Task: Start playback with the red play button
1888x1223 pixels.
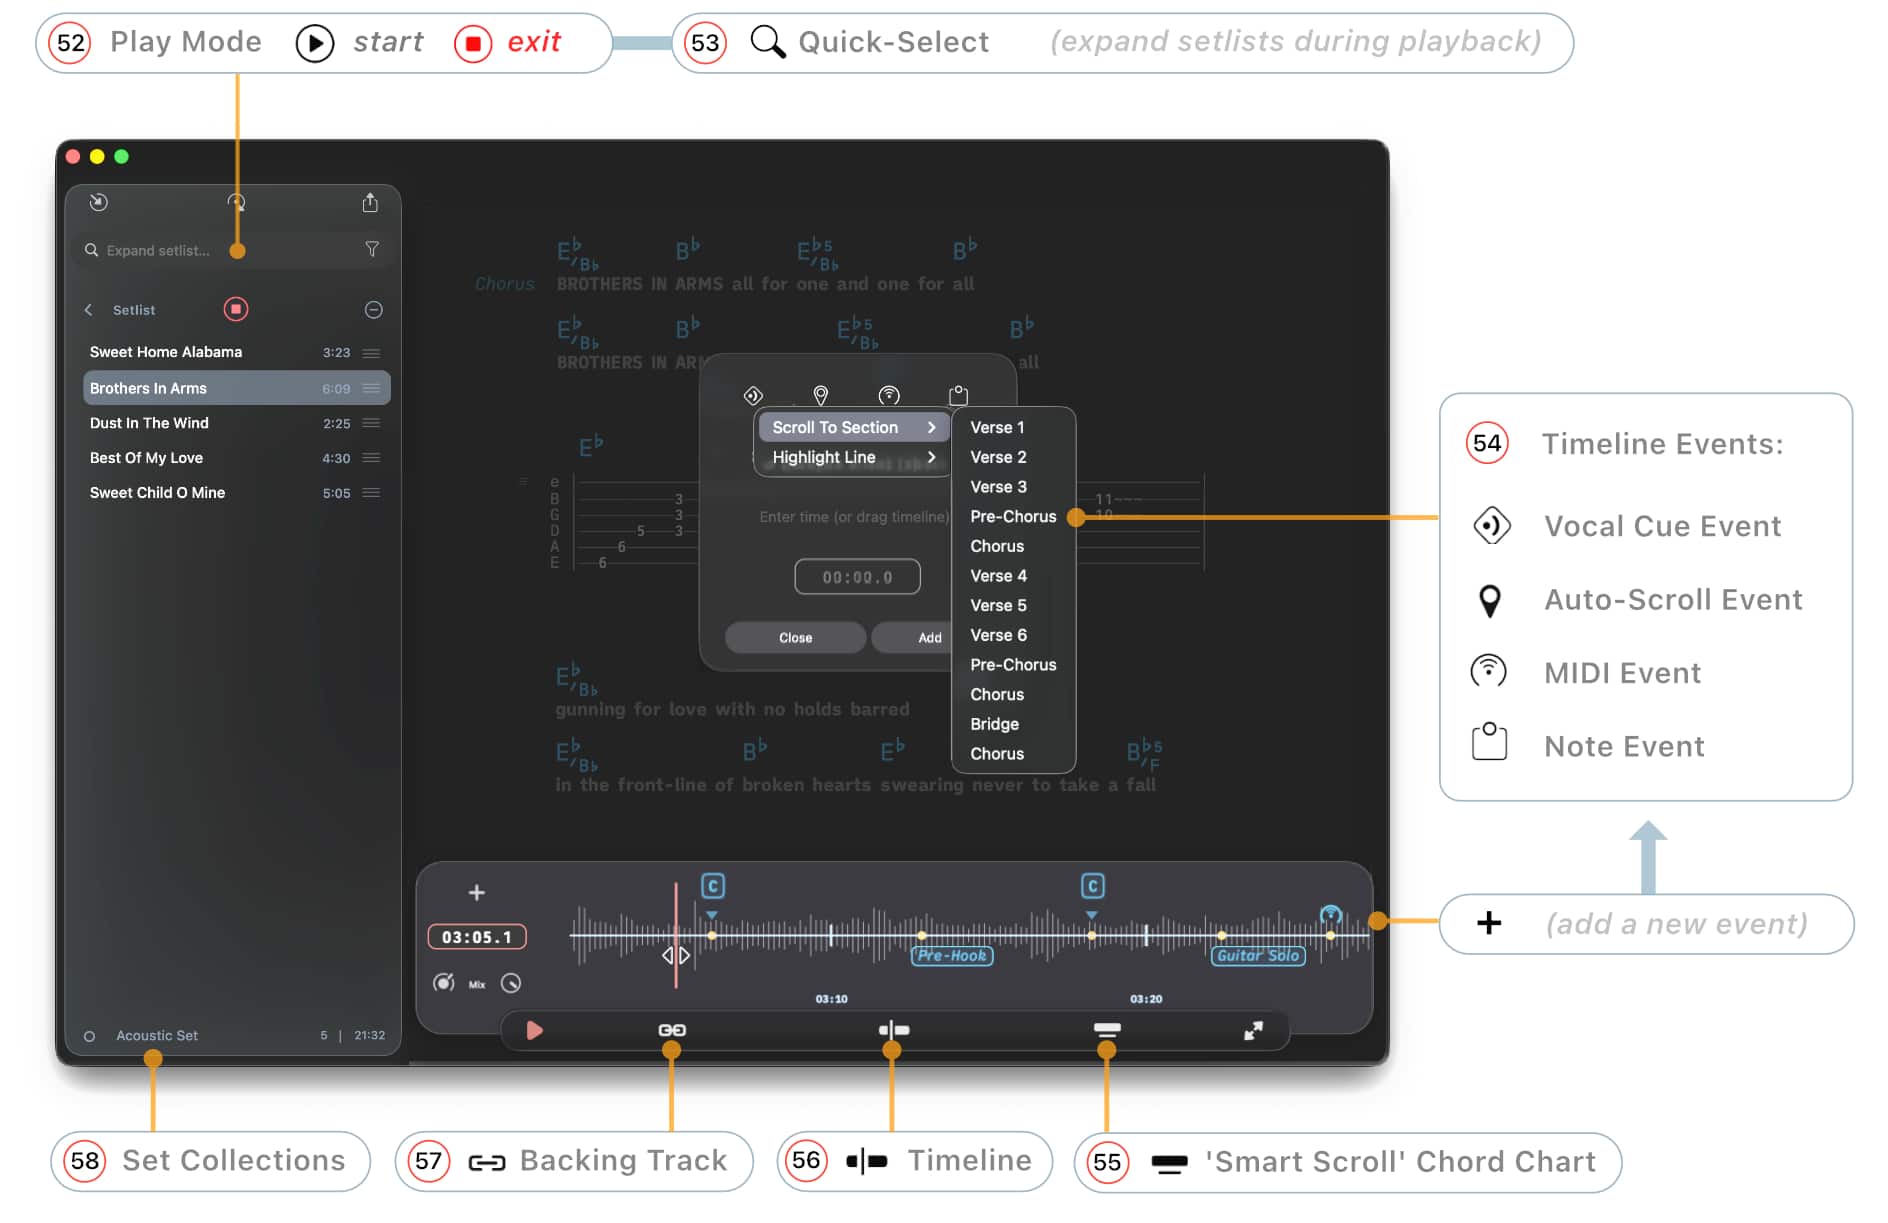Action: [x=534, y=1030]
